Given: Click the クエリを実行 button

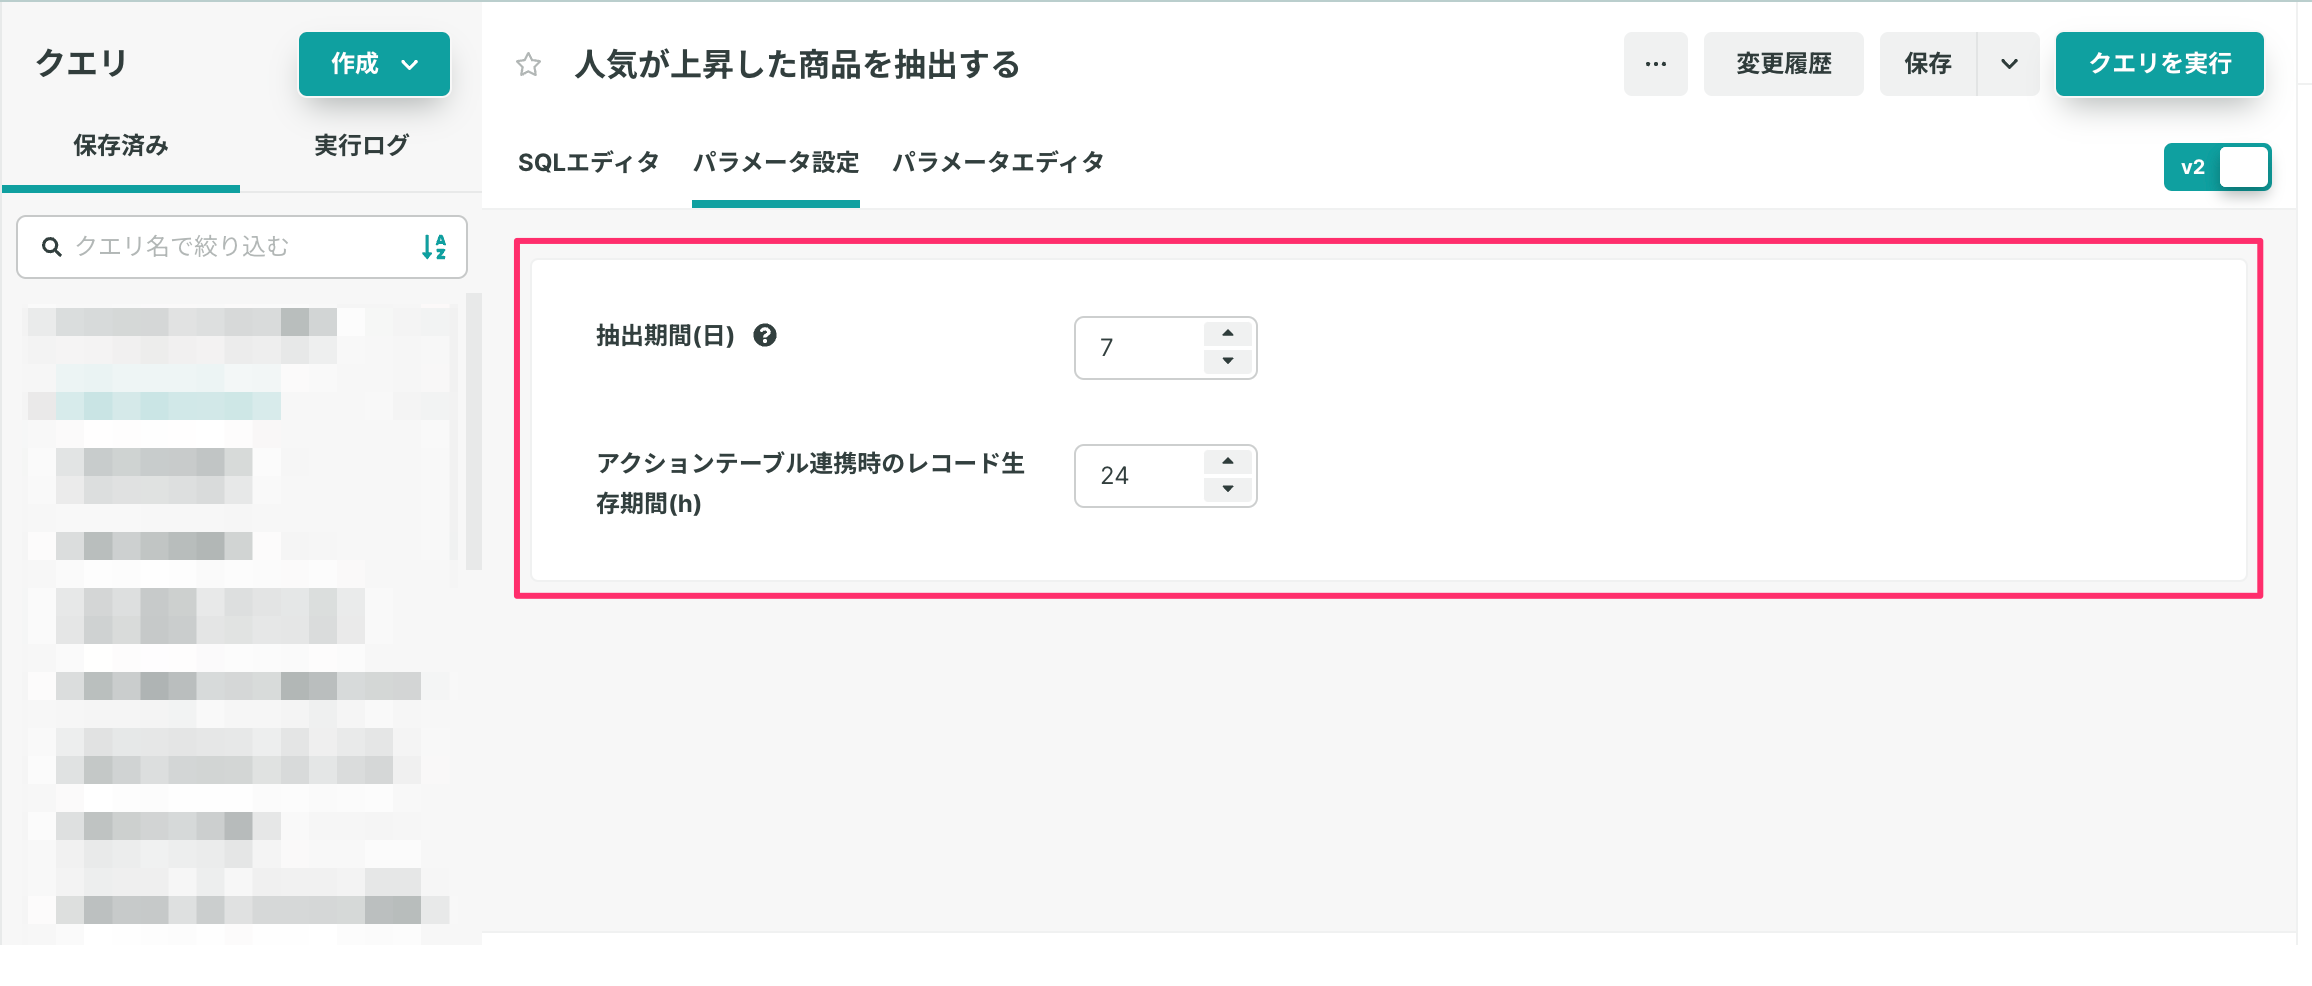Looking at the screenshot, I should [2160, 64].
